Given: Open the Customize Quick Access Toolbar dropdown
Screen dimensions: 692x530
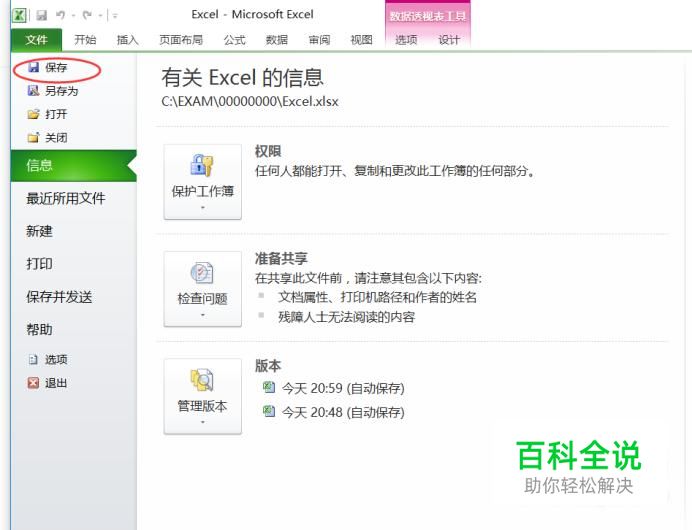Looking at the screenshot, I should pos(115,16).
